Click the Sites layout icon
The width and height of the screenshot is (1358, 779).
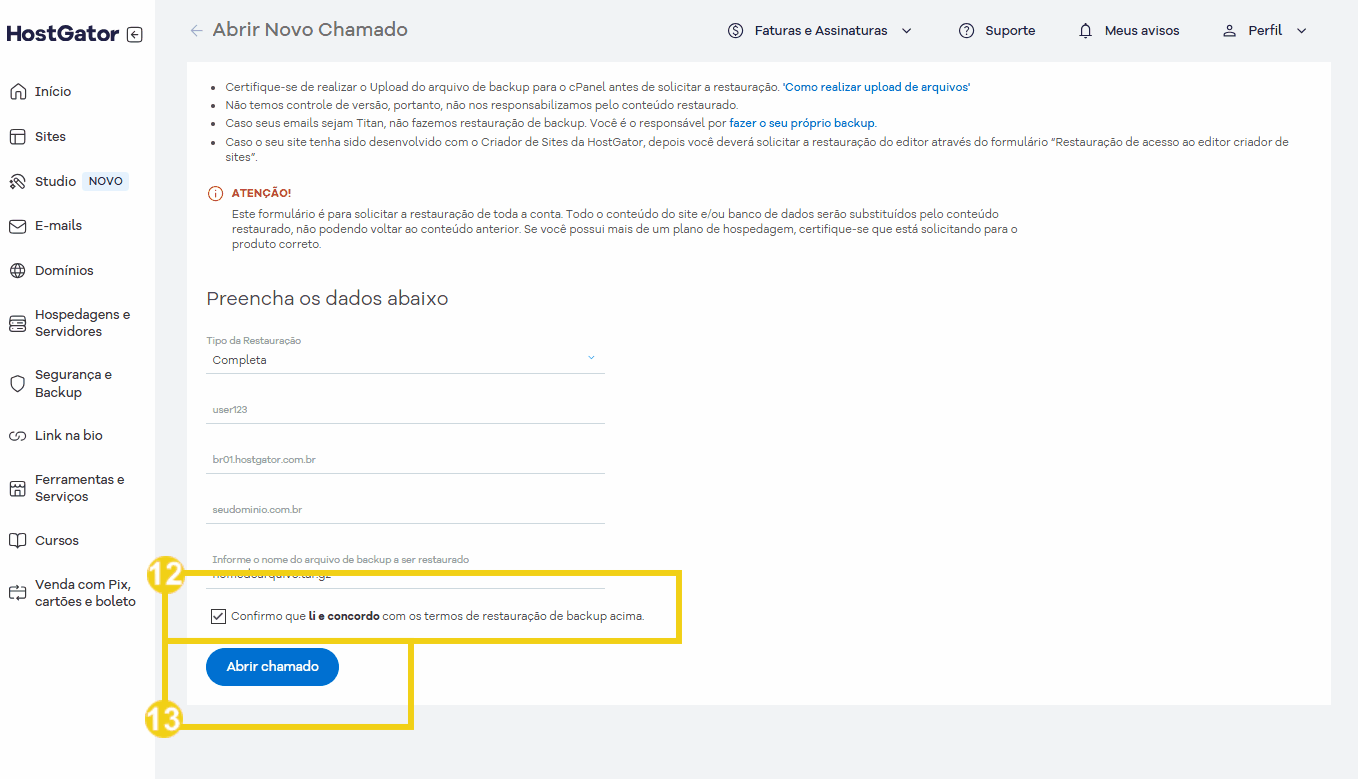coord(17,137)
